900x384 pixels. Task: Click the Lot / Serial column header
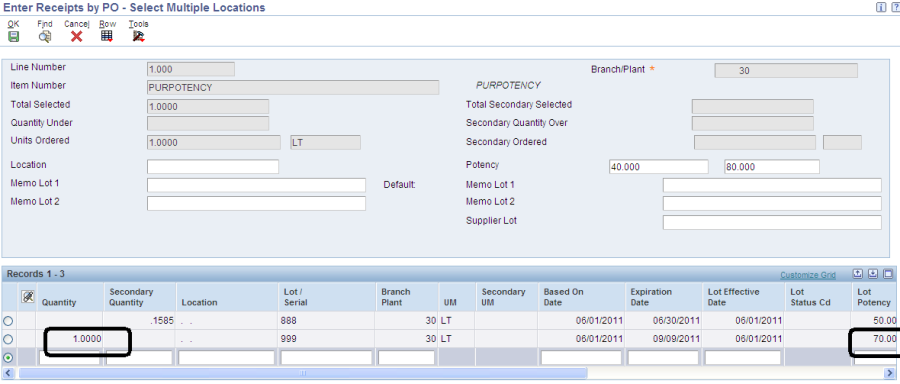coord(327,297)
